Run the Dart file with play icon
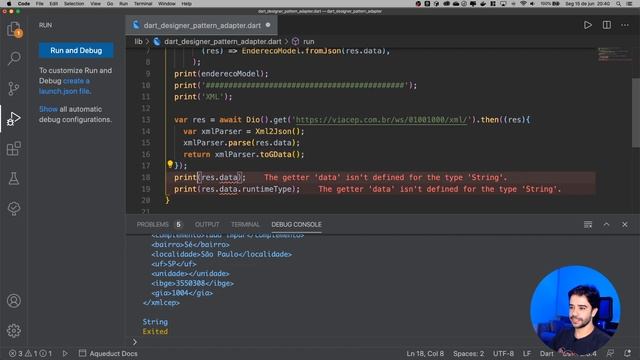640x360 pixels. (x=587, y=25)
